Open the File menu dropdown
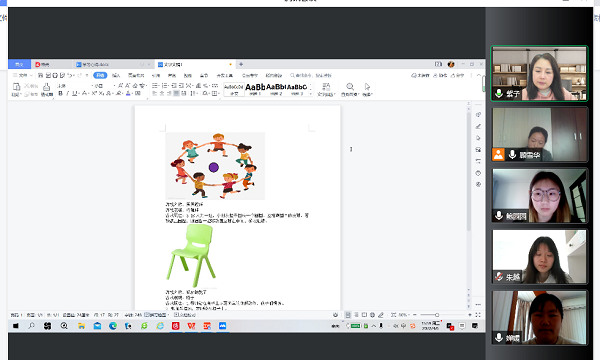This screenshot has height=360, width=600. [23, 75]
